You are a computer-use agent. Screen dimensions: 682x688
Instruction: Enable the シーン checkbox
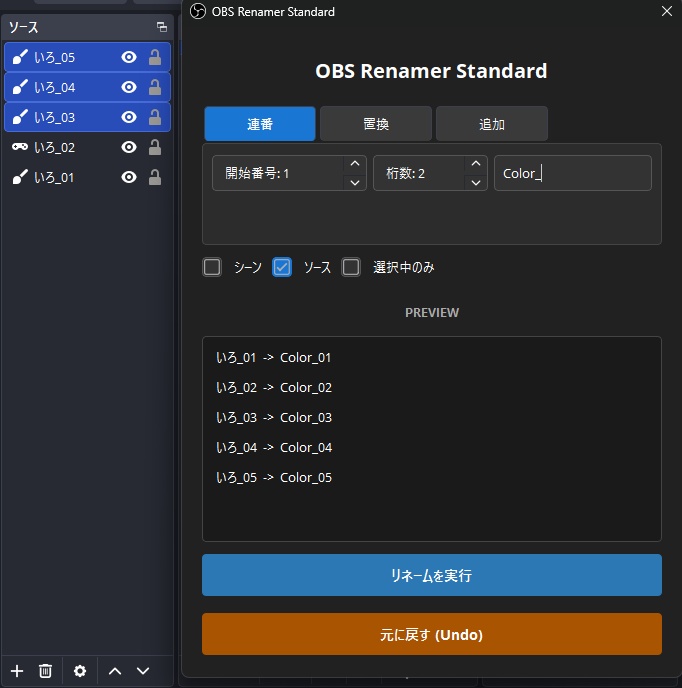(x=212, y=267)
